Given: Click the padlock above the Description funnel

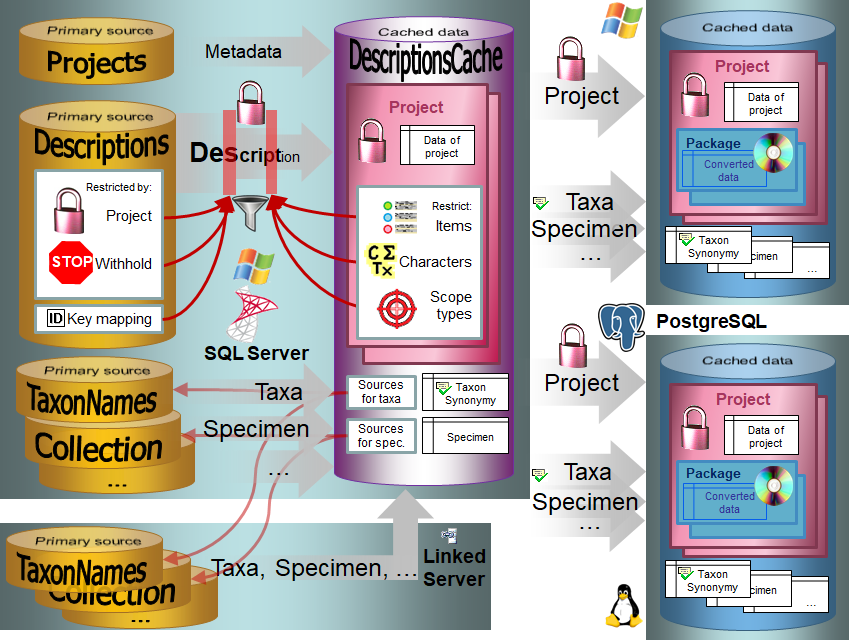Looking at the screenshot, I should tap(250, 104).
